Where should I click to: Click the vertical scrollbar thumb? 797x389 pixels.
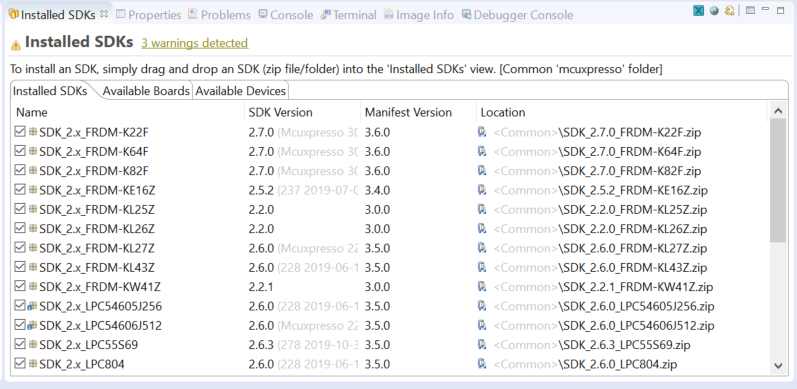[778, 181]
